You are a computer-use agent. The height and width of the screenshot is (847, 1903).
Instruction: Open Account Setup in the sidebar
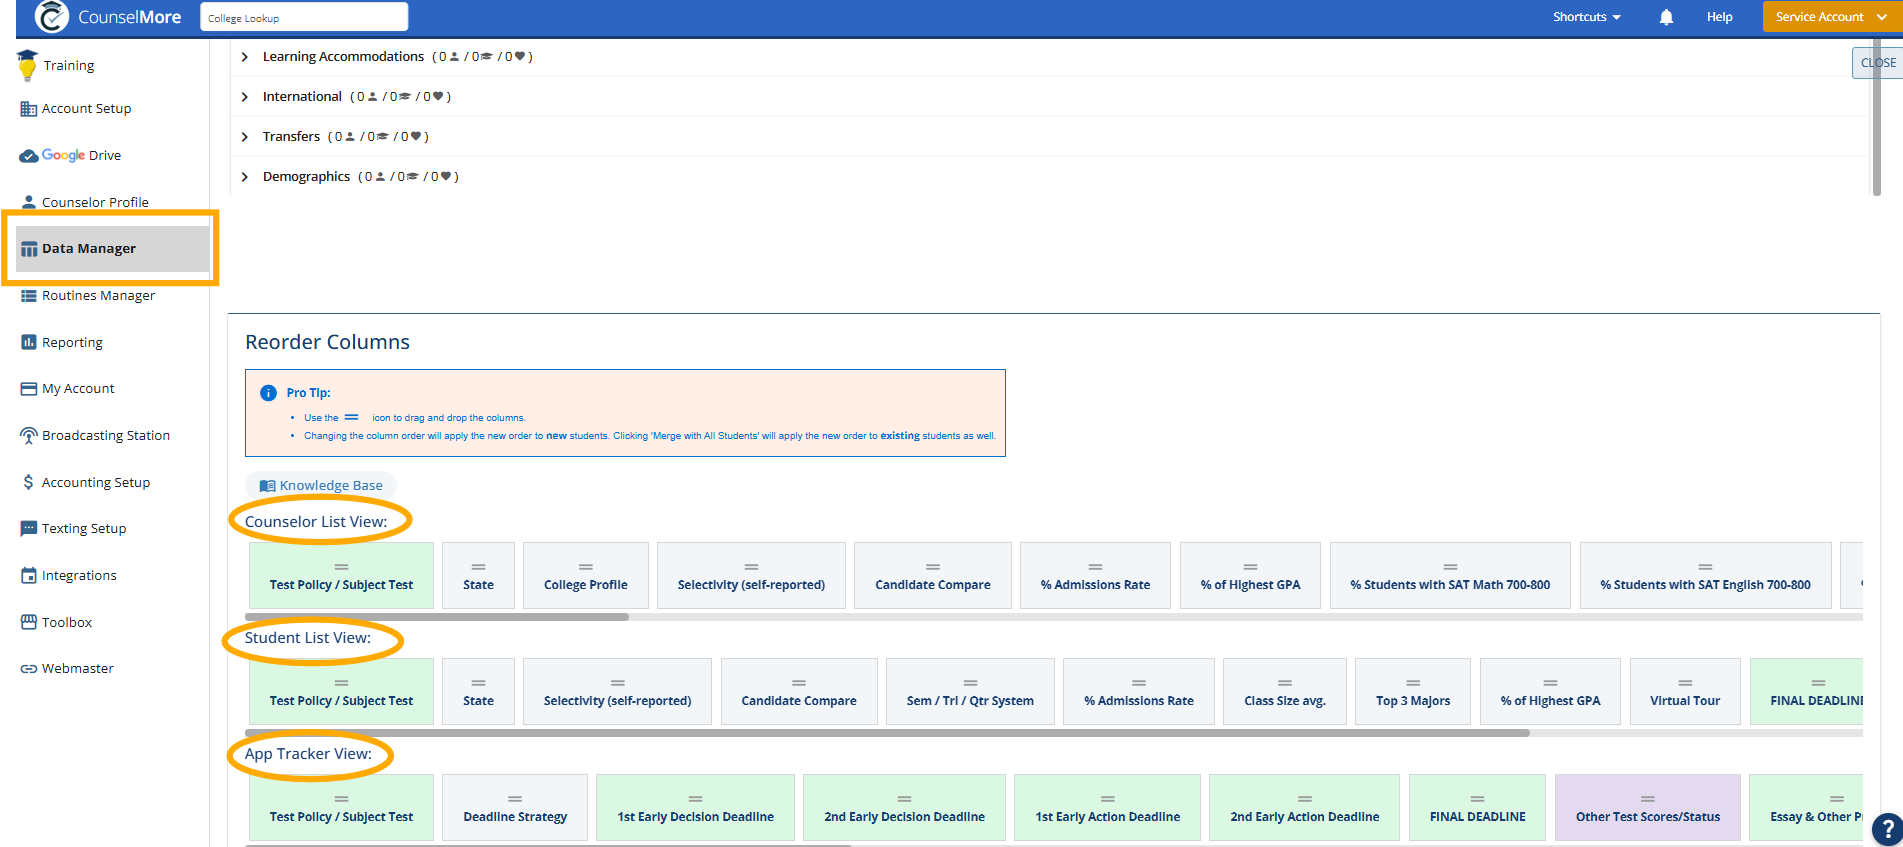(x=86, y=109)
